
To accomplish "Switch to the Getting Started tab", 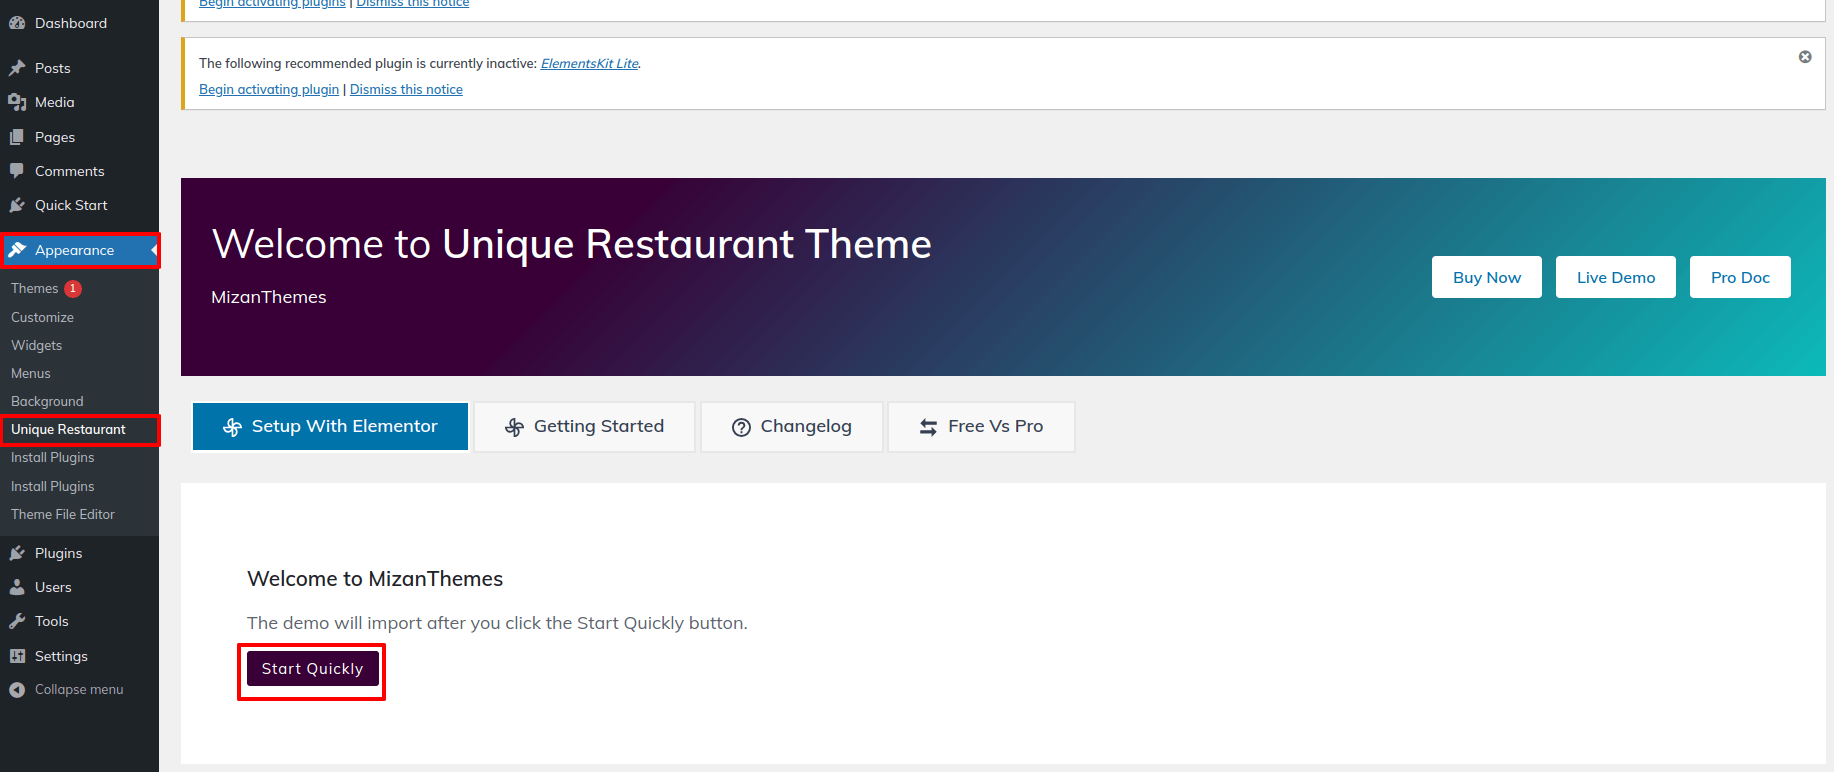I will pyautogui.click(x=584, y=427).
